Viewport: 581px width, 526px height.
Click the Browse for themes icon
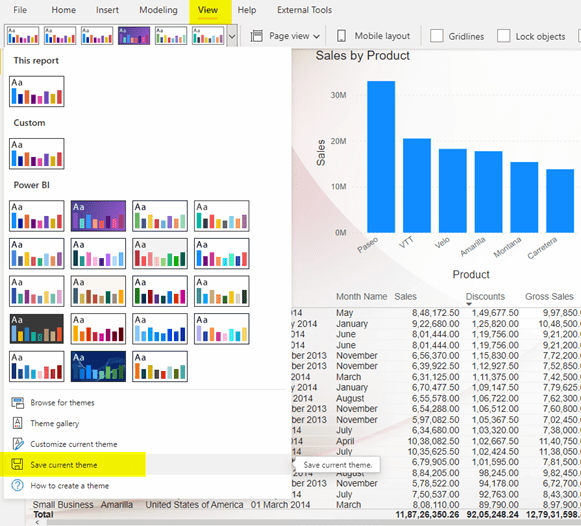coord(17,403)
